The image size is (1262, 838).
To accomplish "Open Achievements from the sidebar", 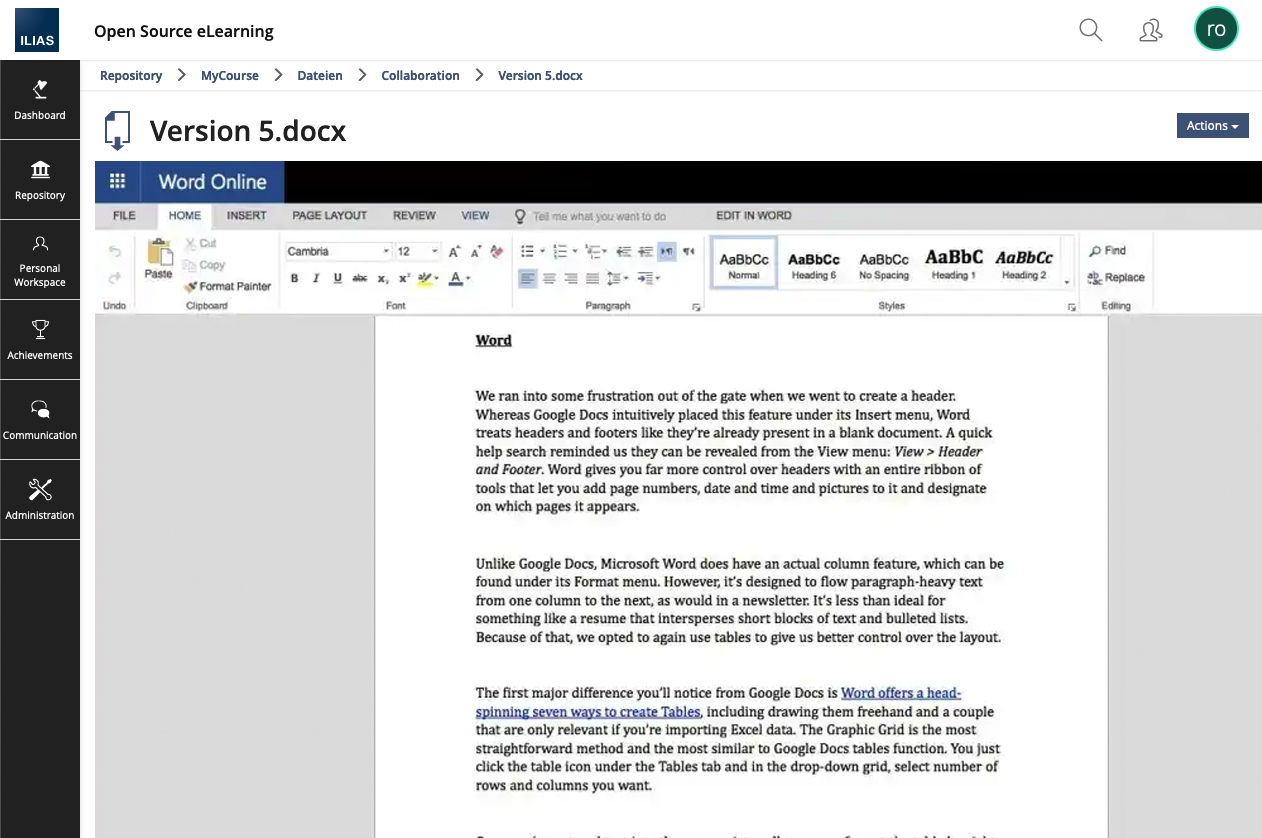I will tap(40, 340).
